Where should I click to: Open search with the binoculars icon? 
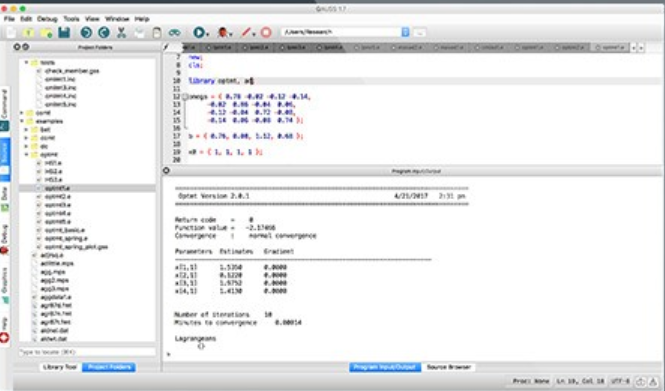(174, 33)
